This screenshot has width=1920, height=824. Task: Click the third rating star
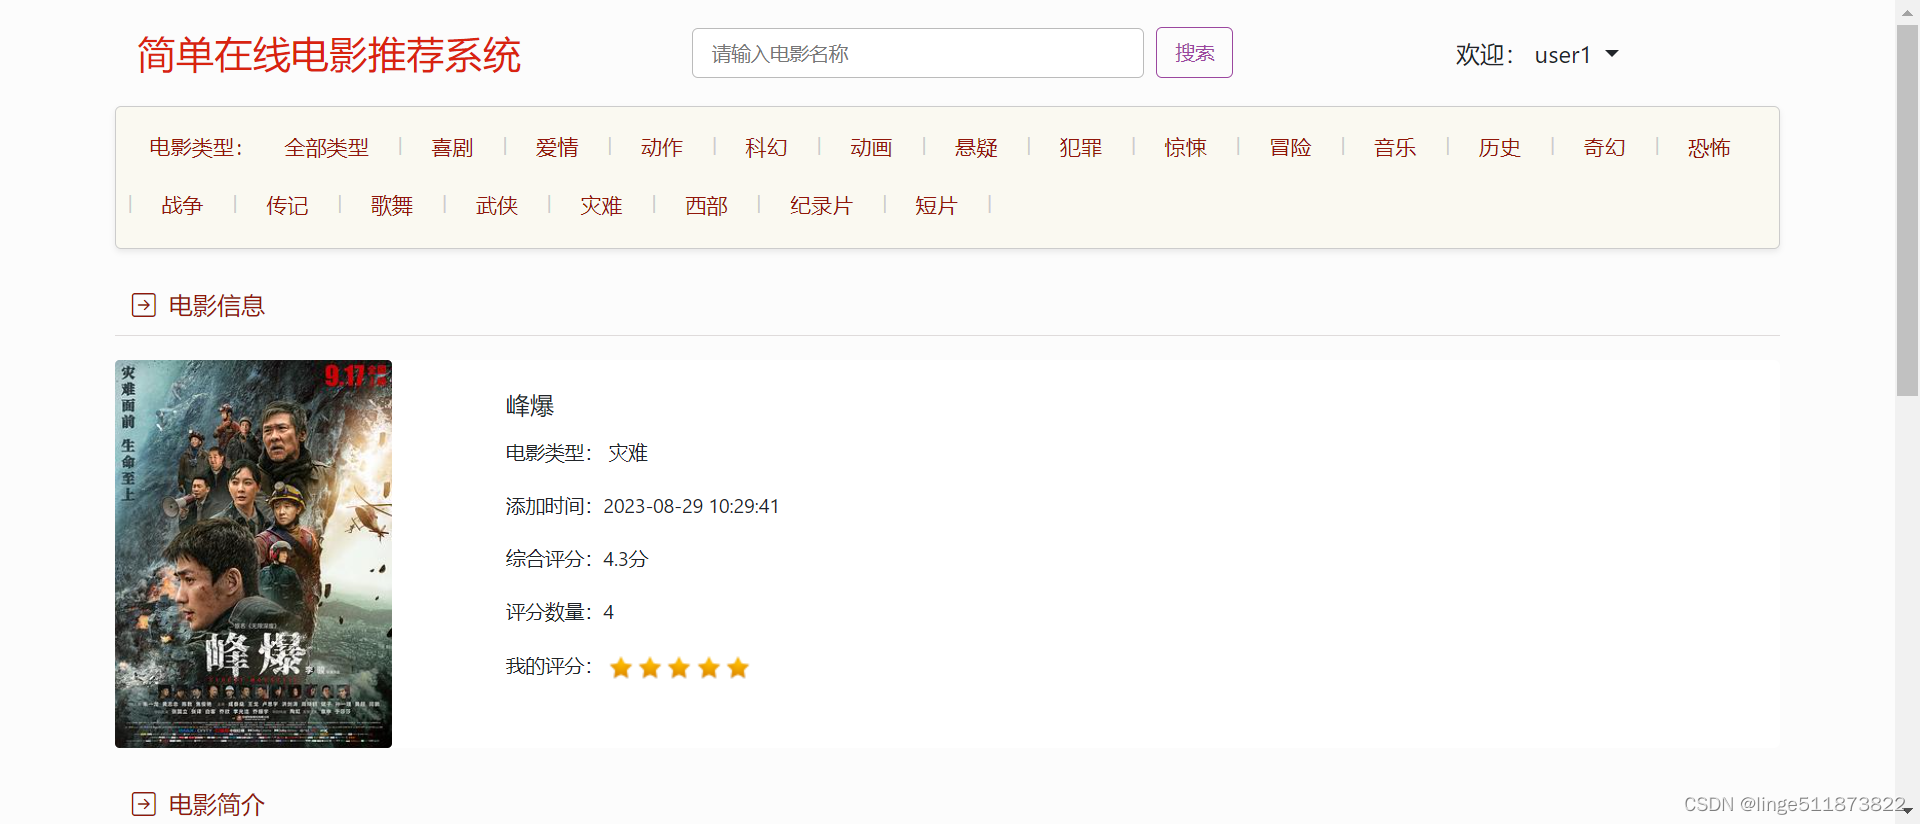point(679,668)
